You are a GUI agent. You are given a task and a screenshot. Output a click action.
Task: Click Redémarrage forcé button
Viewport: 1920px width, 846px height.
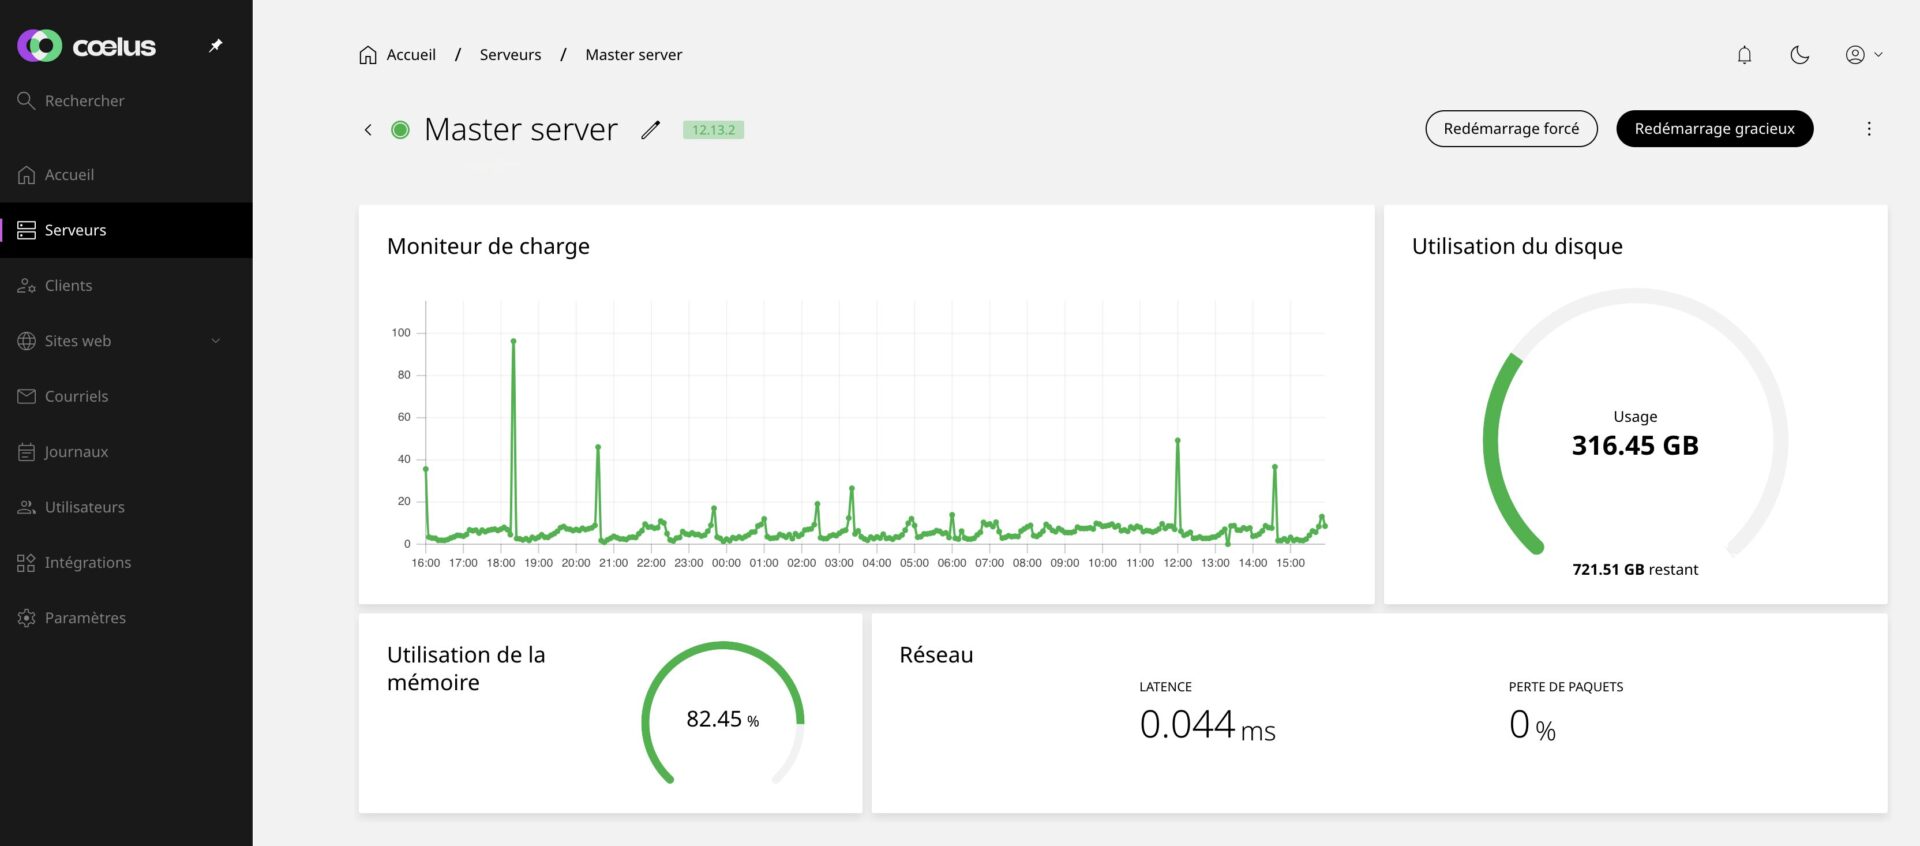(x=1511, y=129)
